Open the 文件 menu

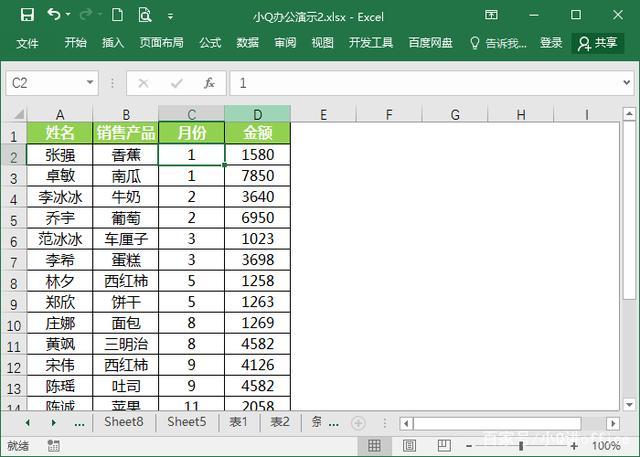tap(27, 43)
